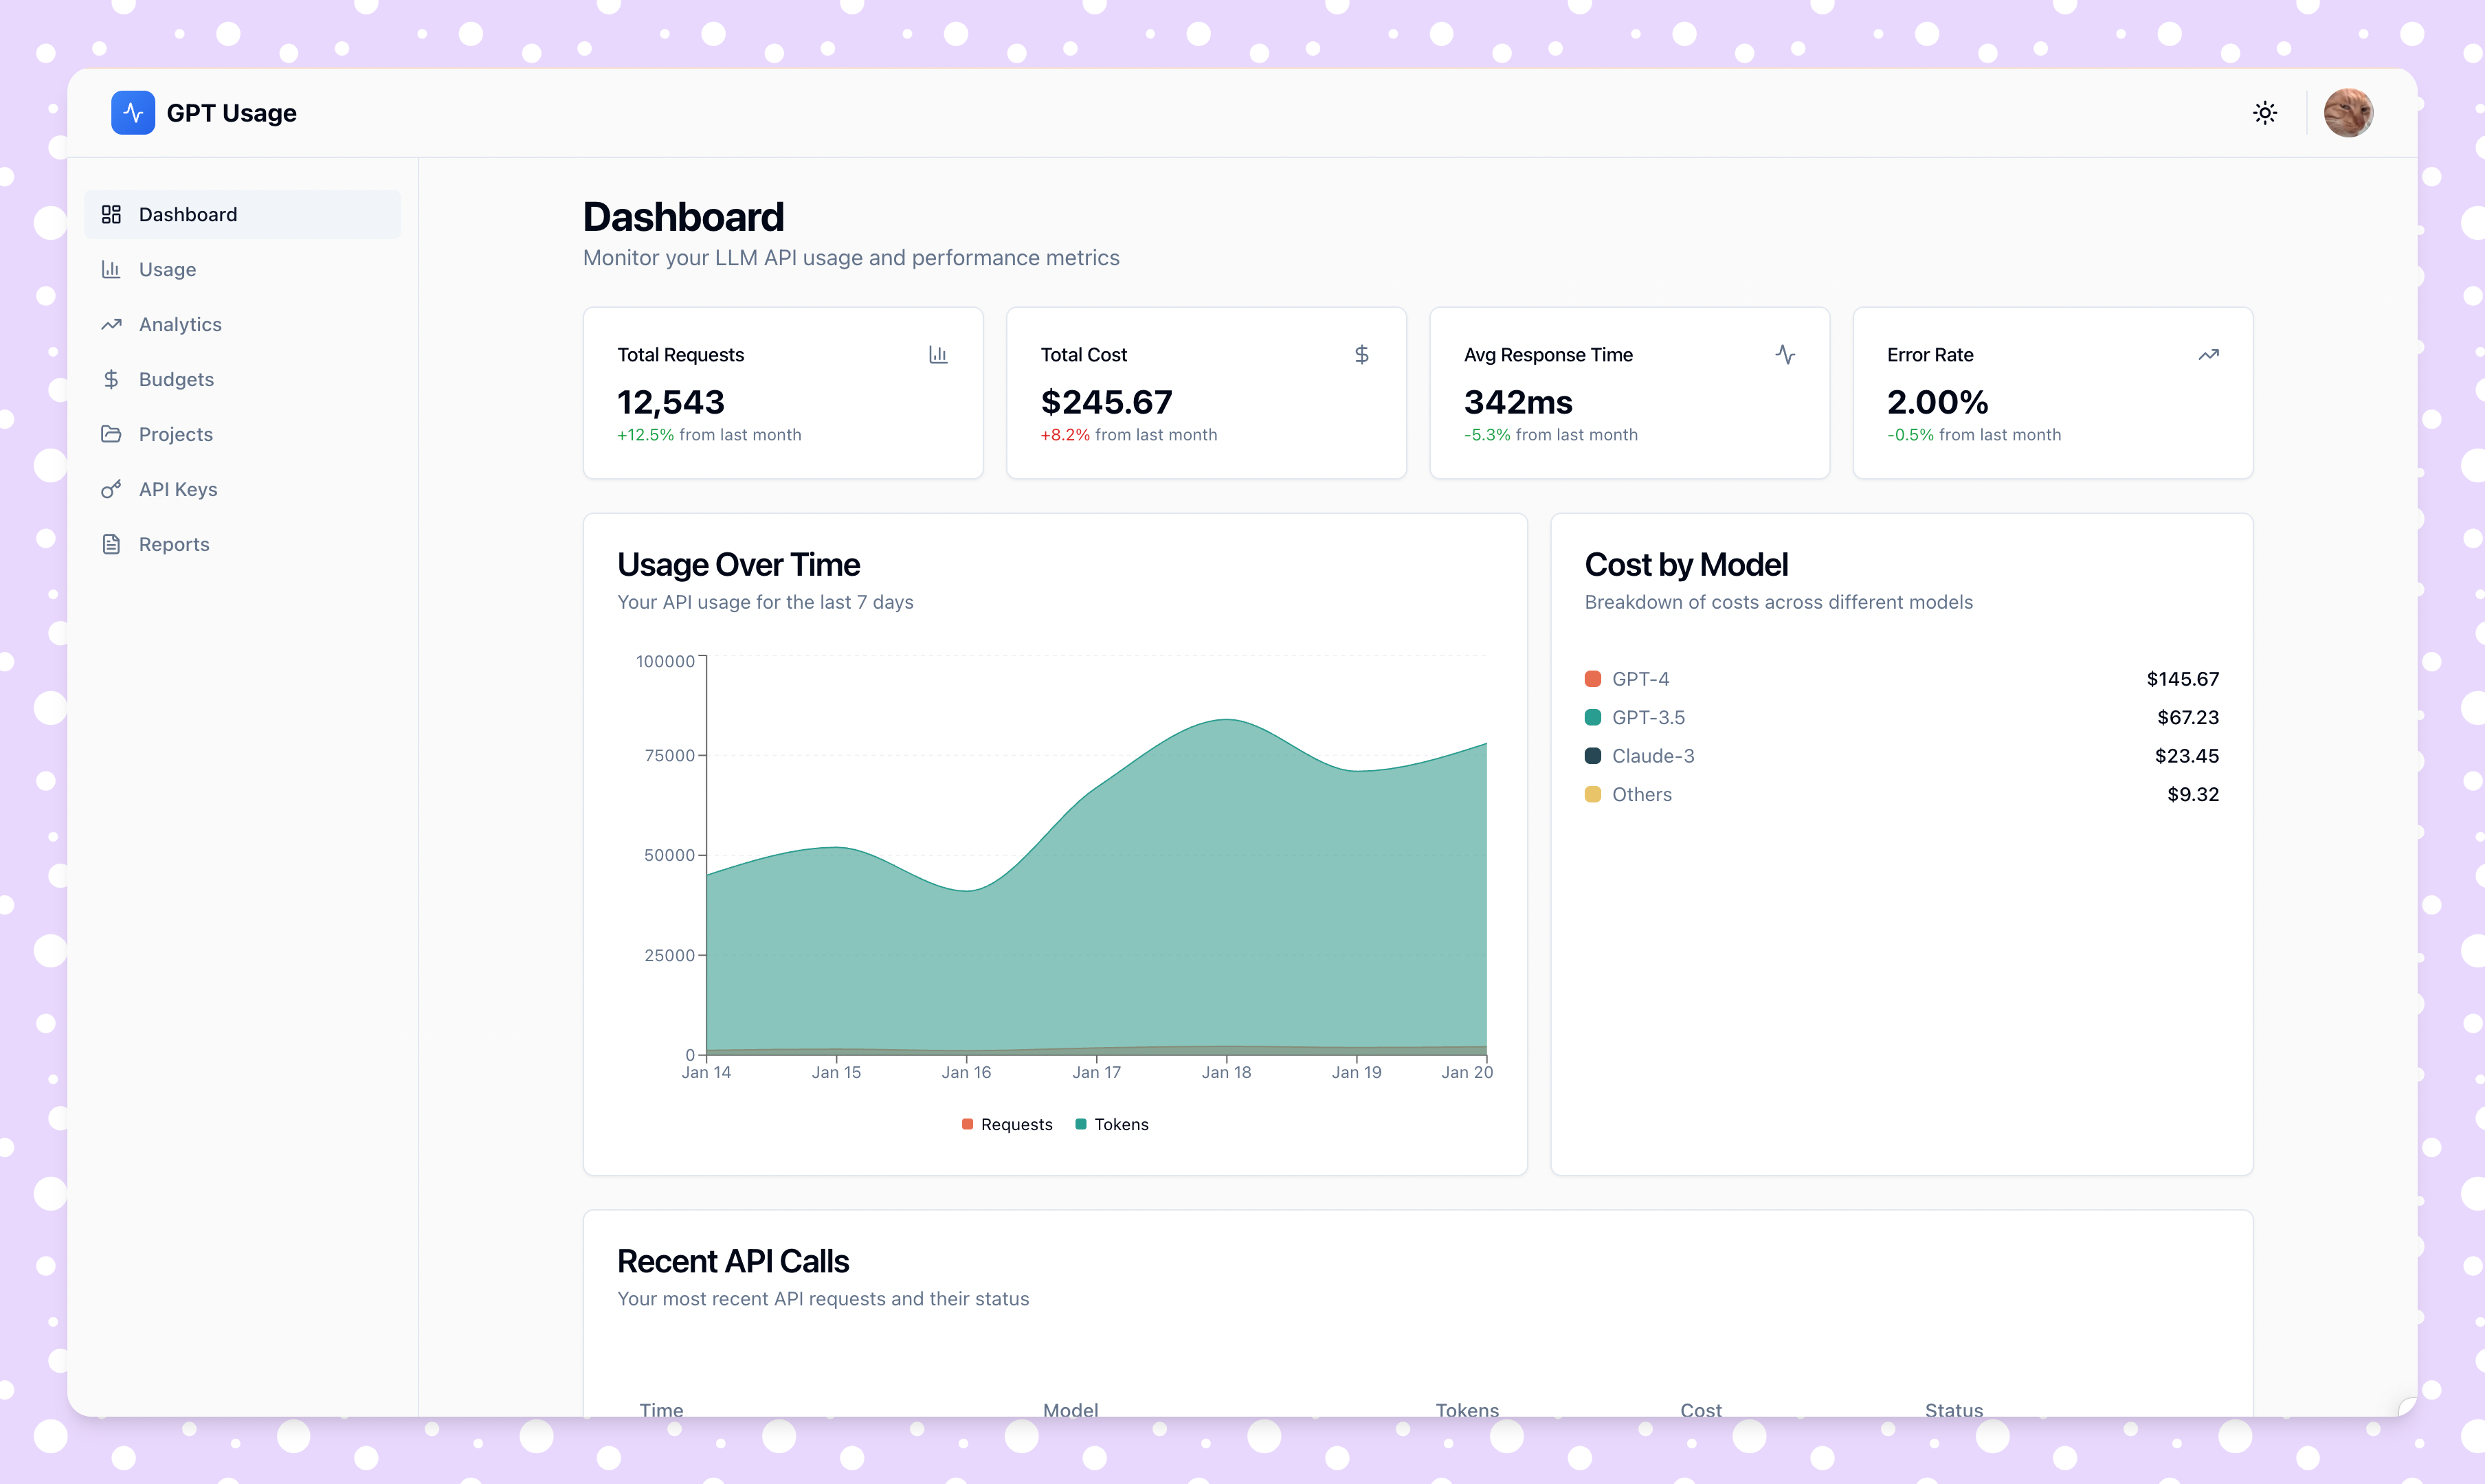The height and width of the screenshot is (1484, 2485).
Task: Open the user avatar profile menu
Action: pyautogui.click(x=2347, y=113)
